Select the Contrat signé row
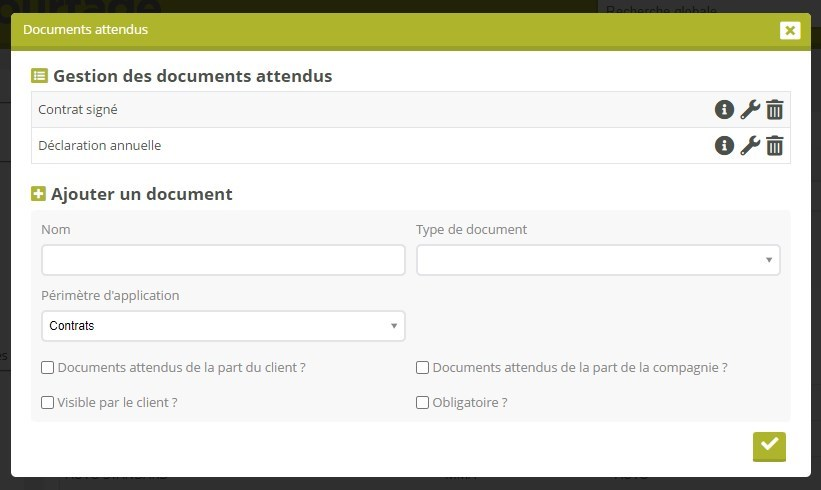Image resolution: width=821 pixels, height=490 pixels. coord(300,110)
